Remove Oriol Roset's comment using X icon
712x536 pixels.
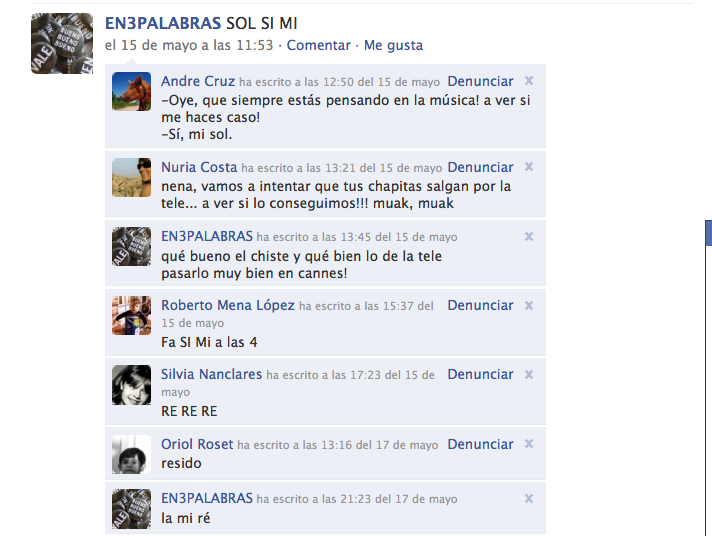pos(529,444)
